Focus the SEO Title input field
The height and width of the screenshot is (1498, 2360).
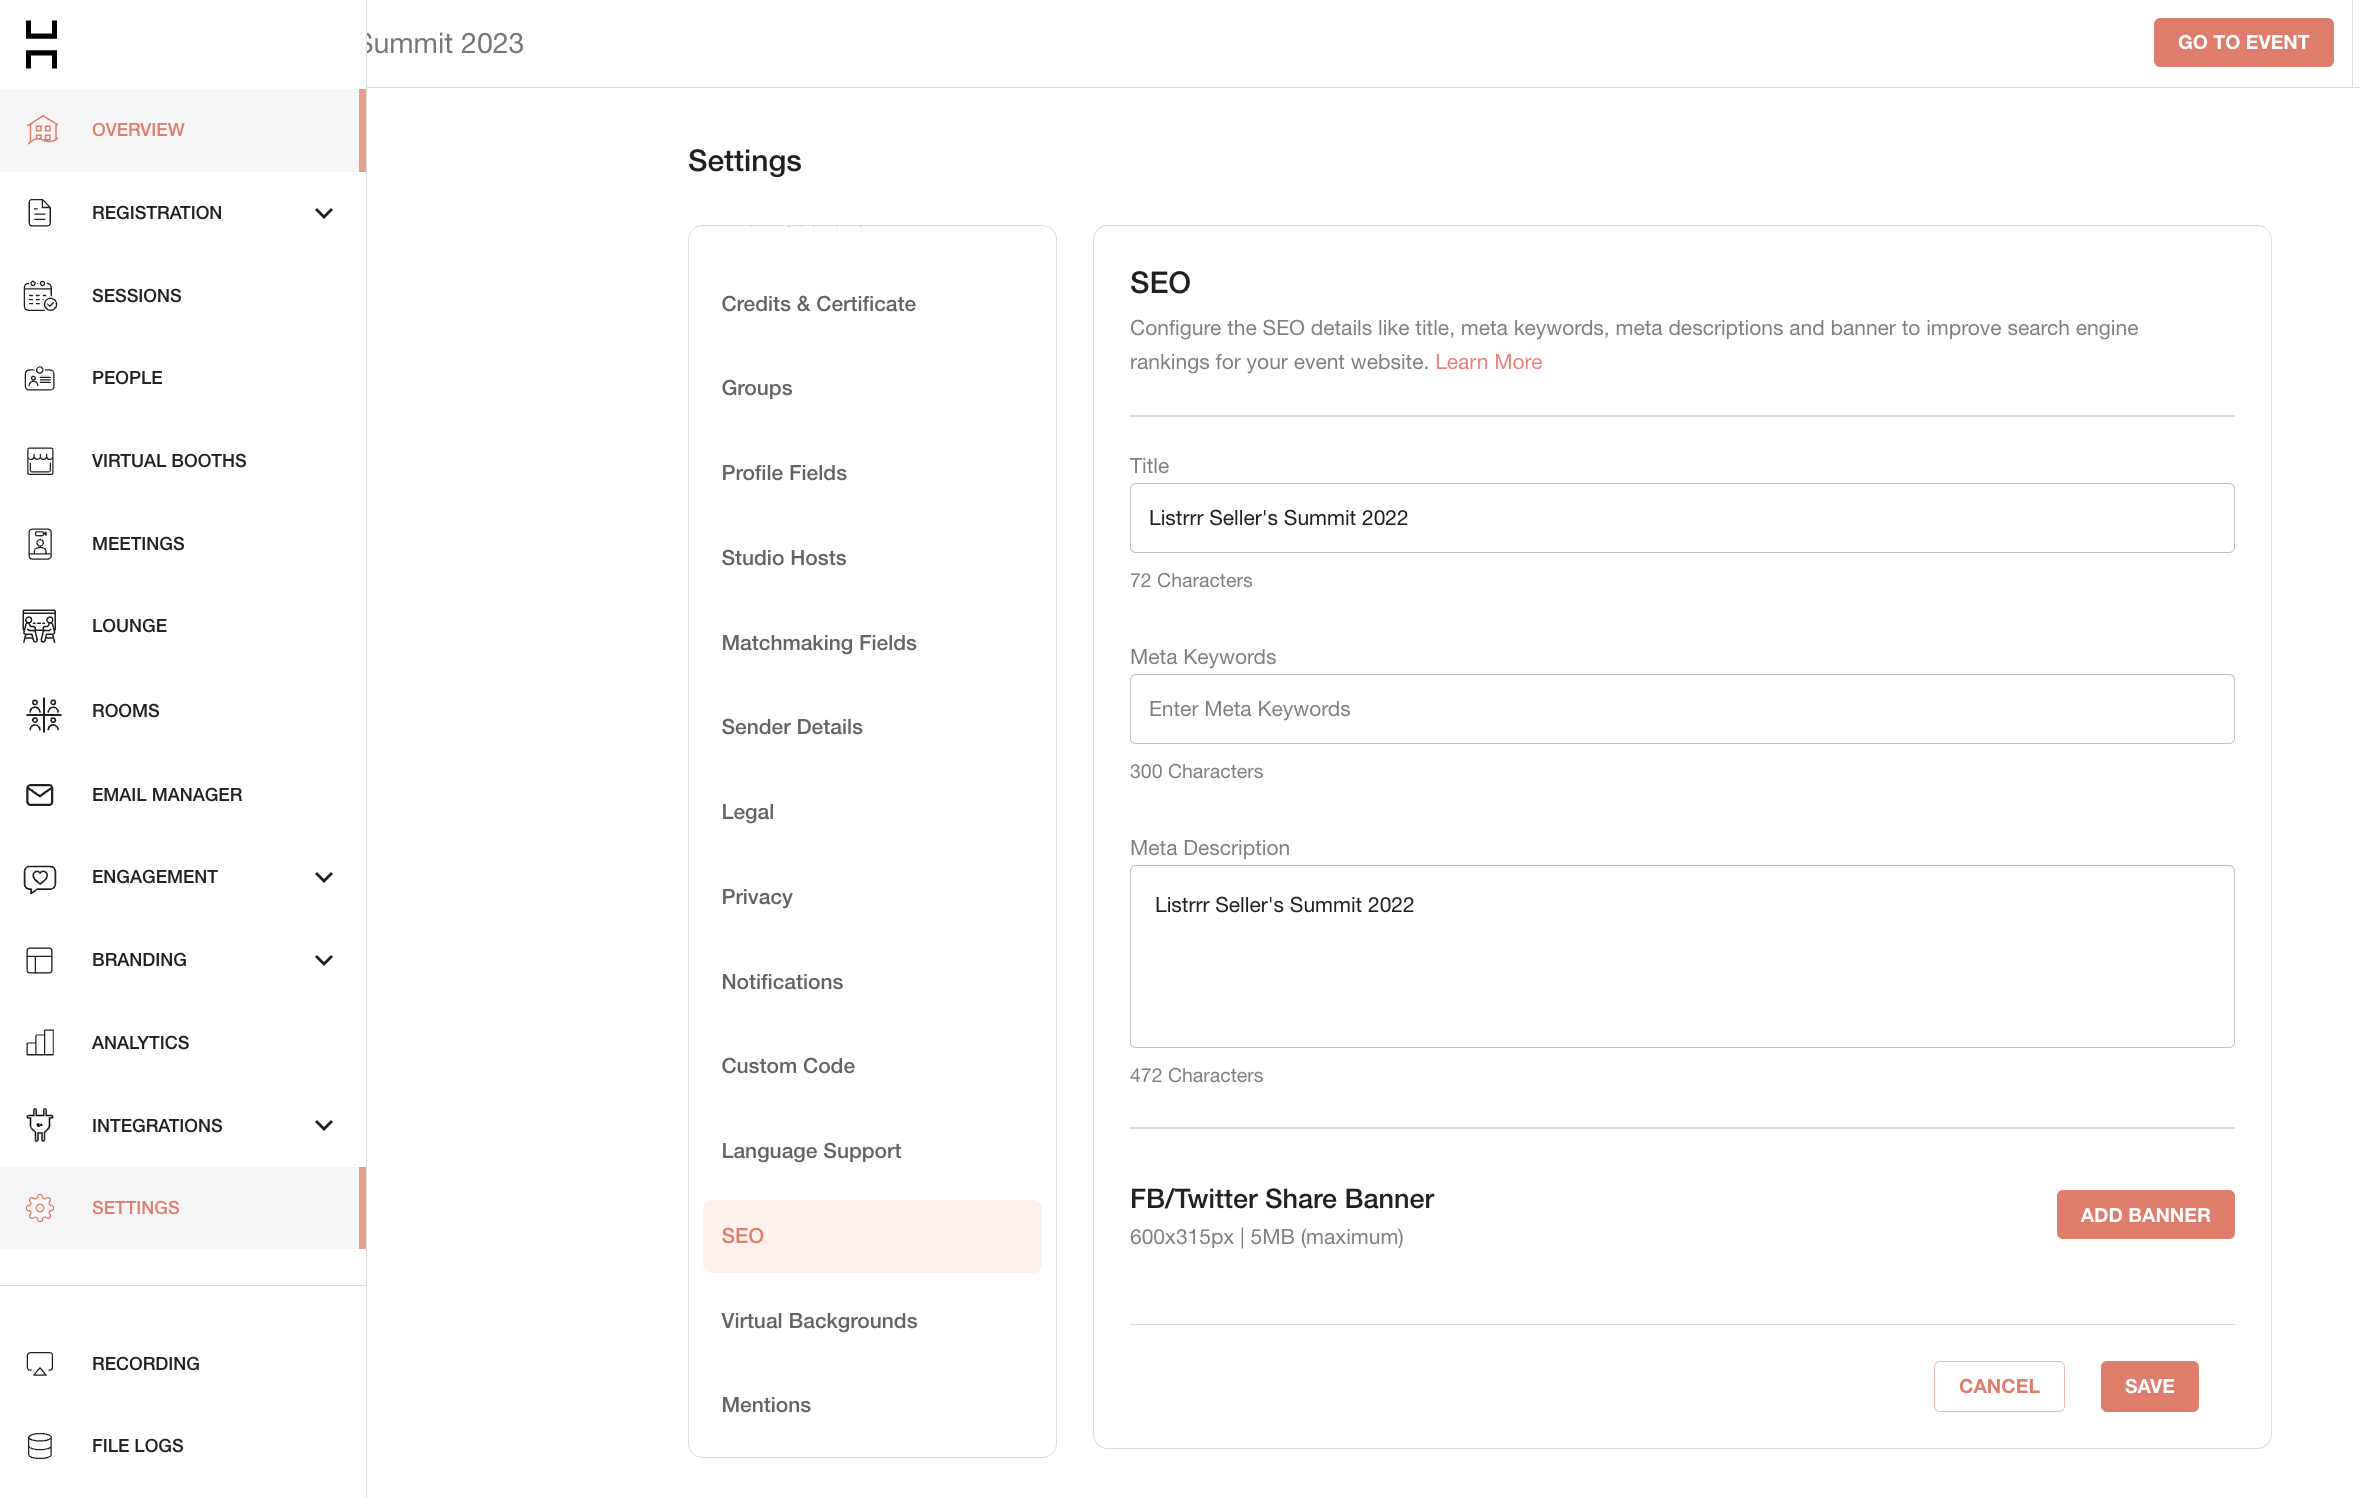click(1682, 518)
